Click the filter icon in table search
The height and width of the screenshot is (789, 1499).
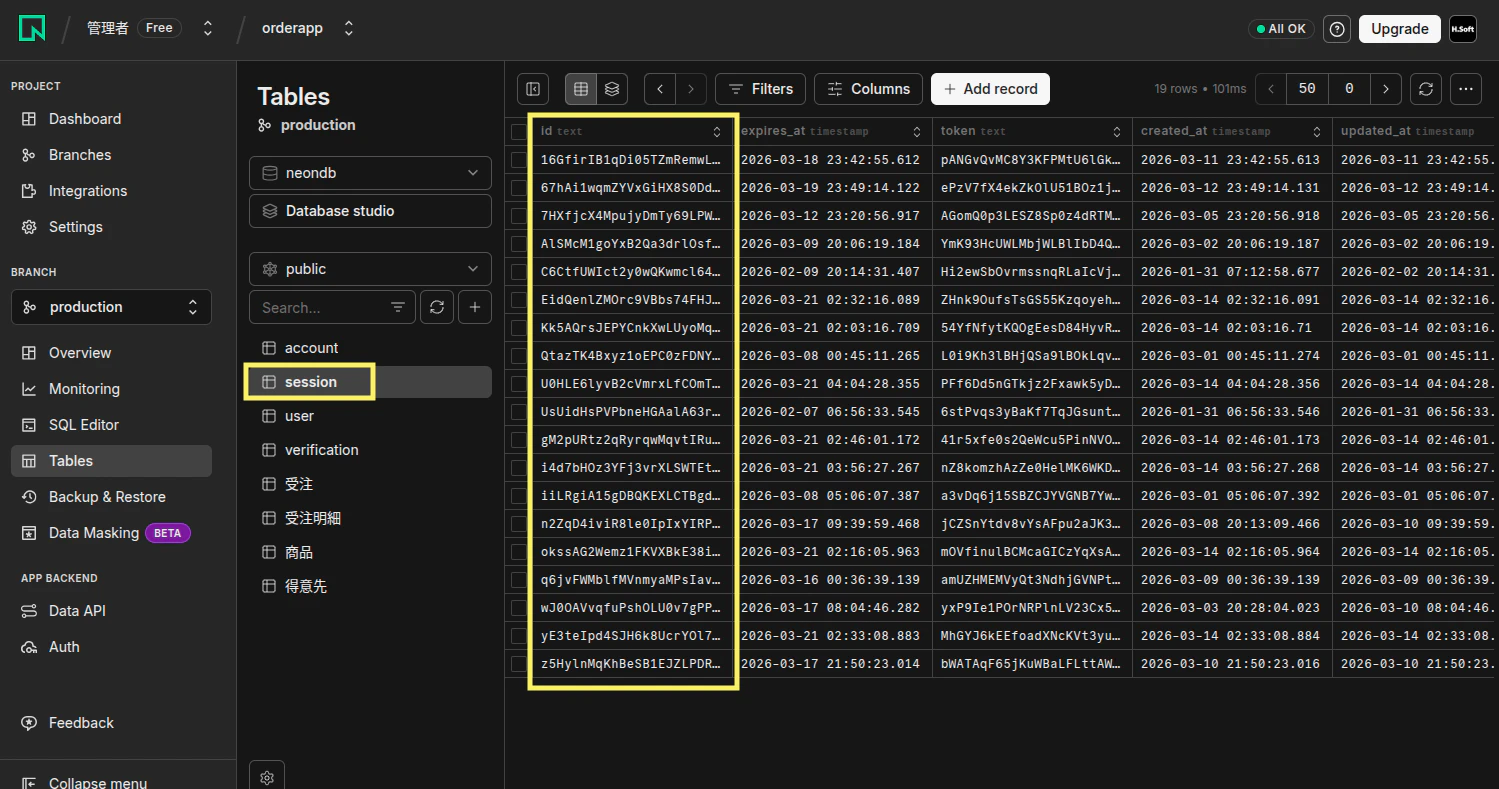[x=398, y=308]
